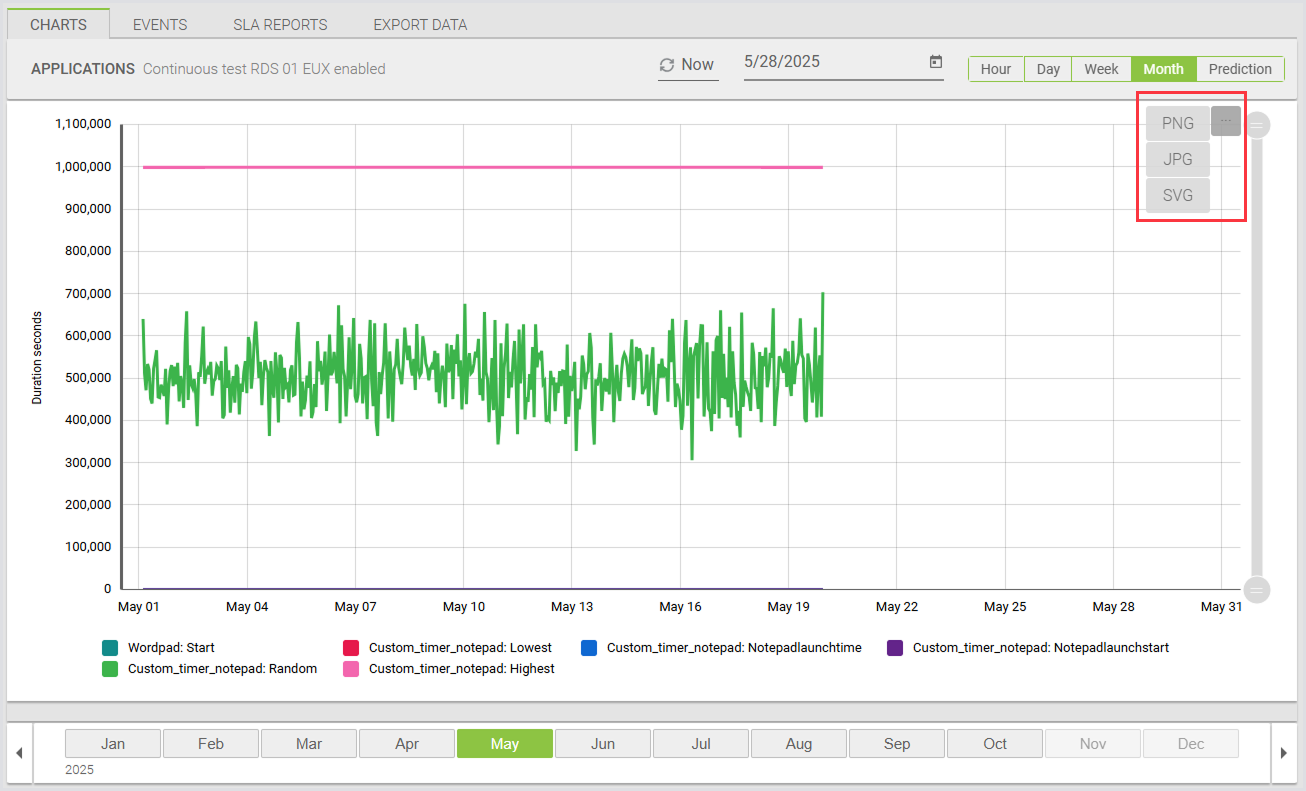Click the date input field 5/28/2025
Viewport: 1306px width, 791px height.
tap(830, 62)
